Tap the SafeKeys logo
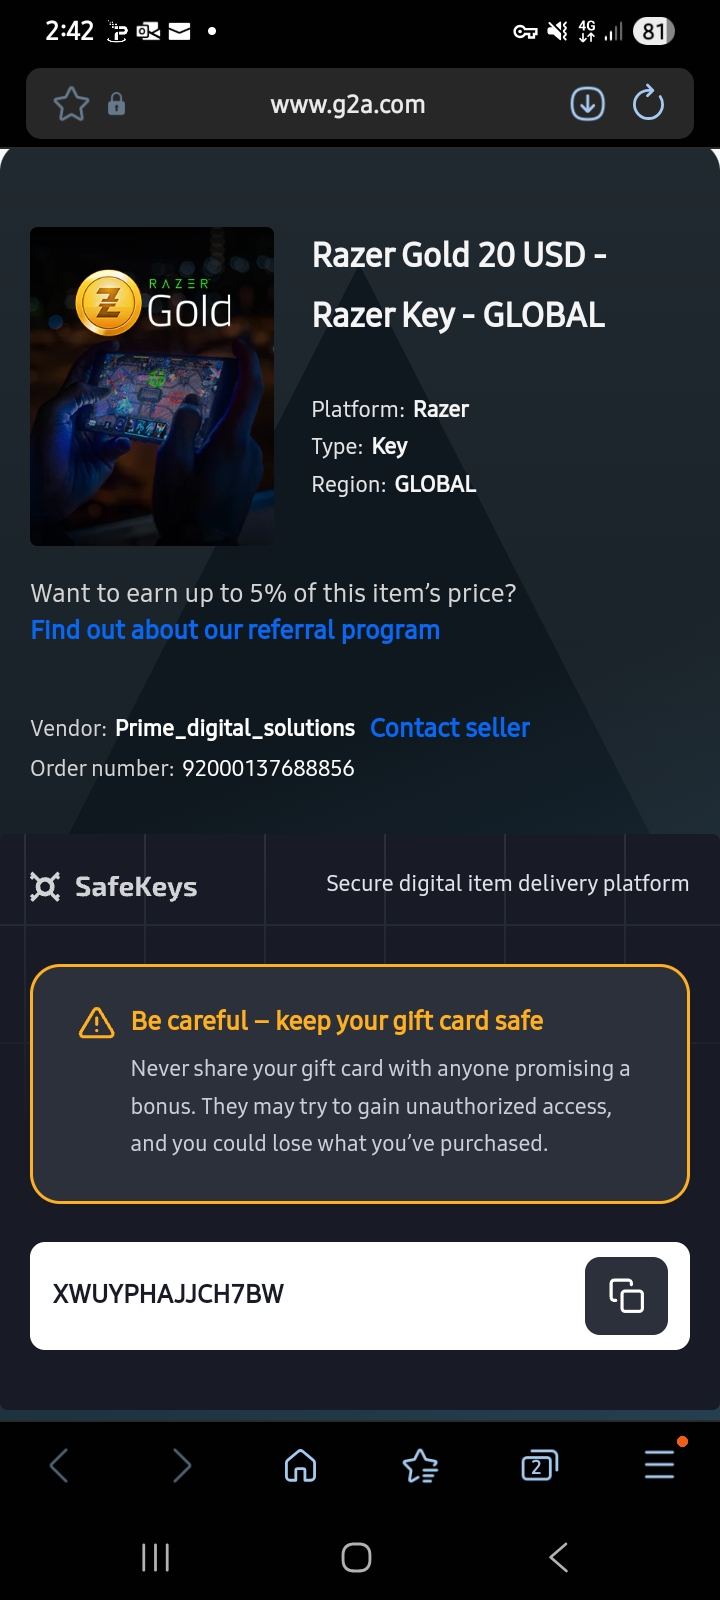 click(x=113, y=886)
